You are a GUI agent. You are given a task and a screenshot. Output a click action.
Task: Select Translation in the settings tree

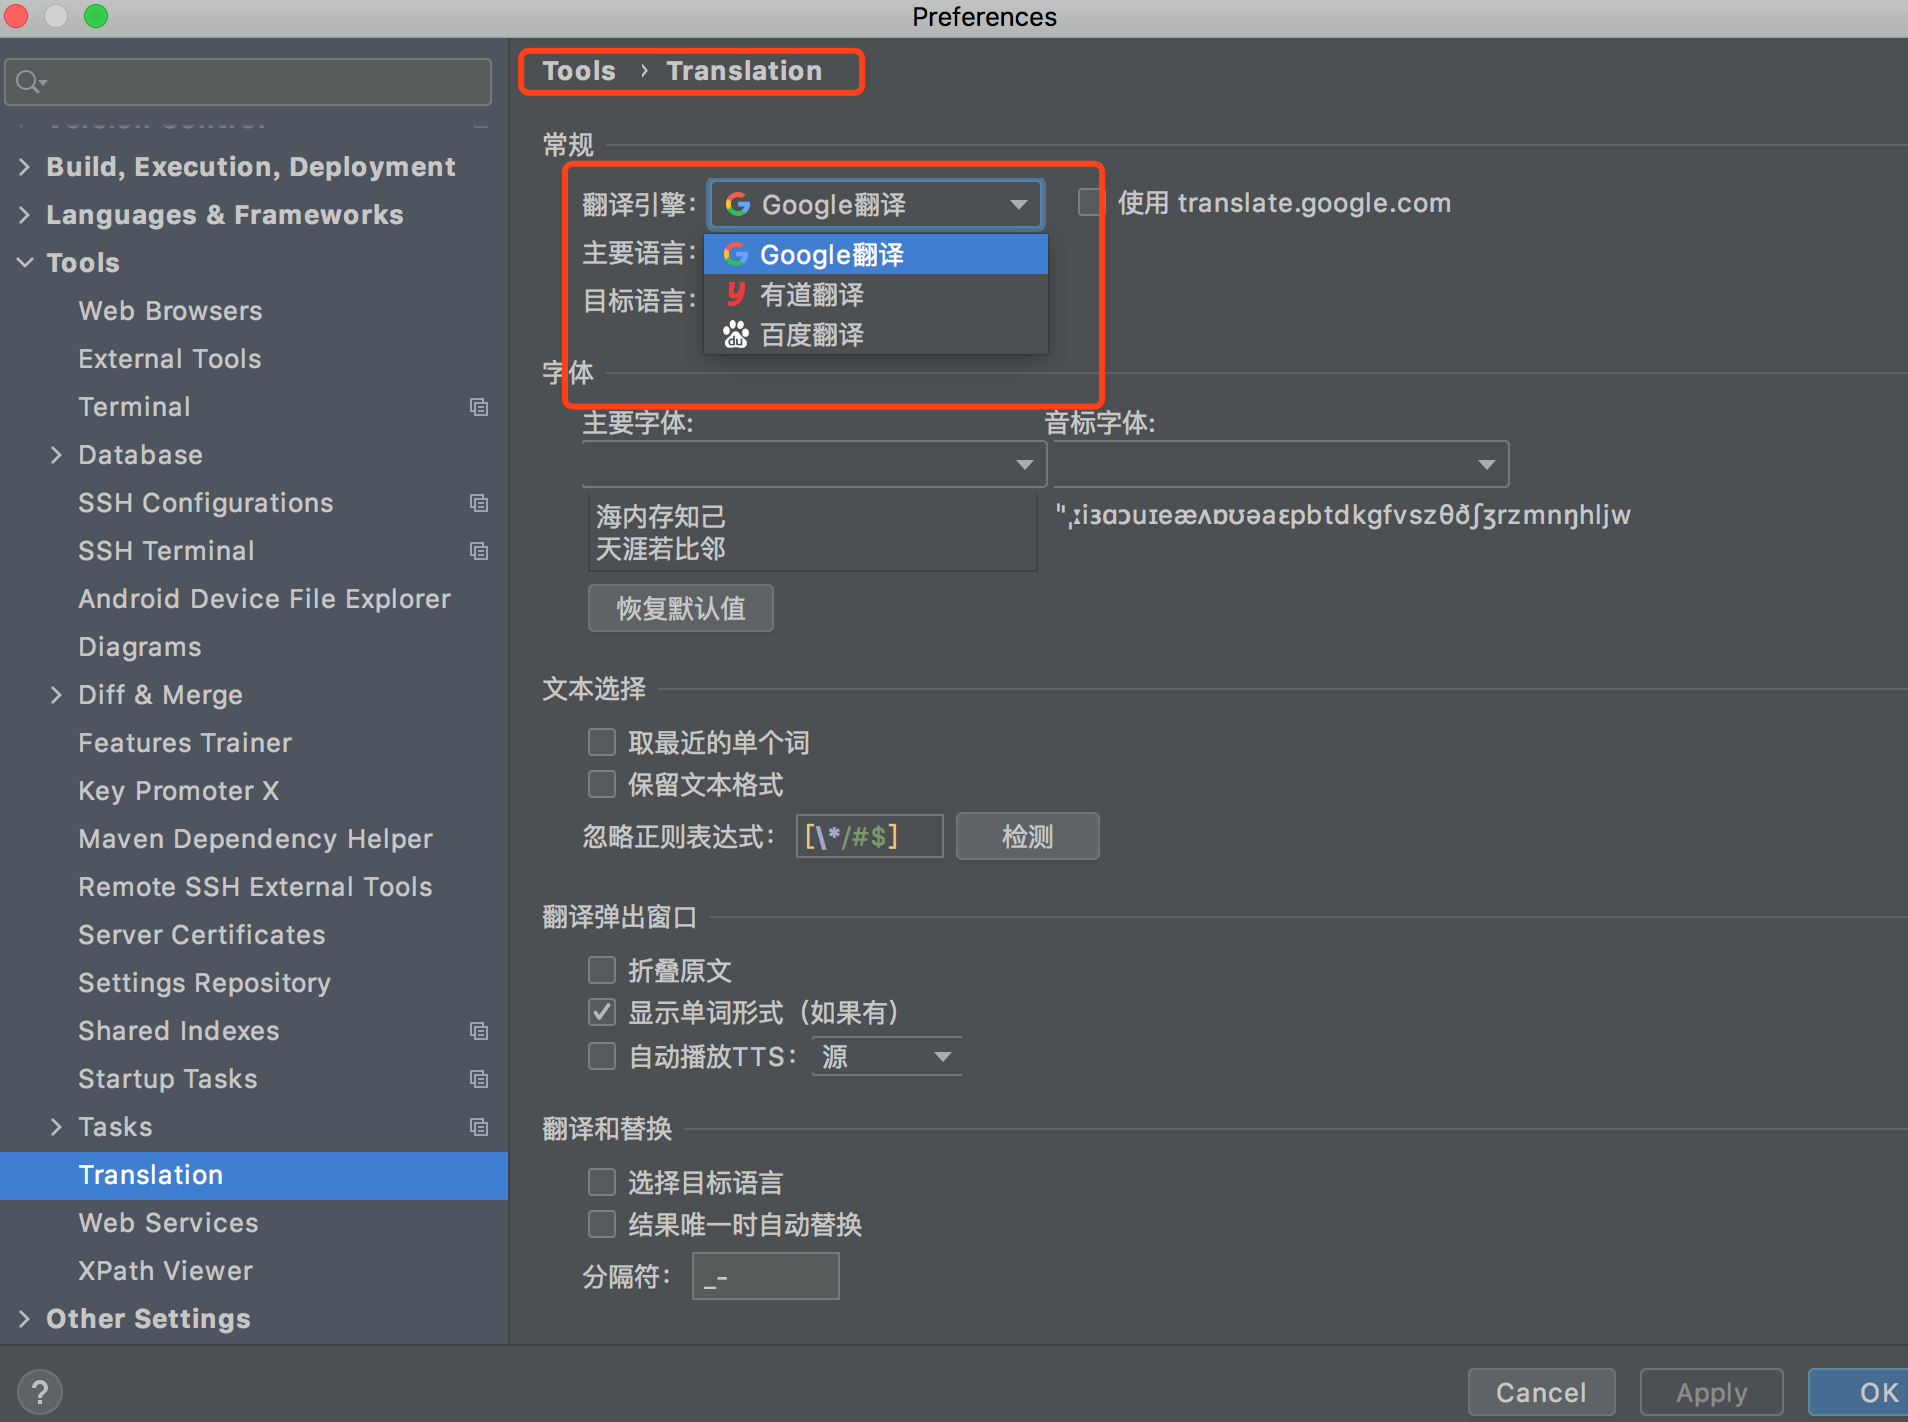coord(254,1175)
